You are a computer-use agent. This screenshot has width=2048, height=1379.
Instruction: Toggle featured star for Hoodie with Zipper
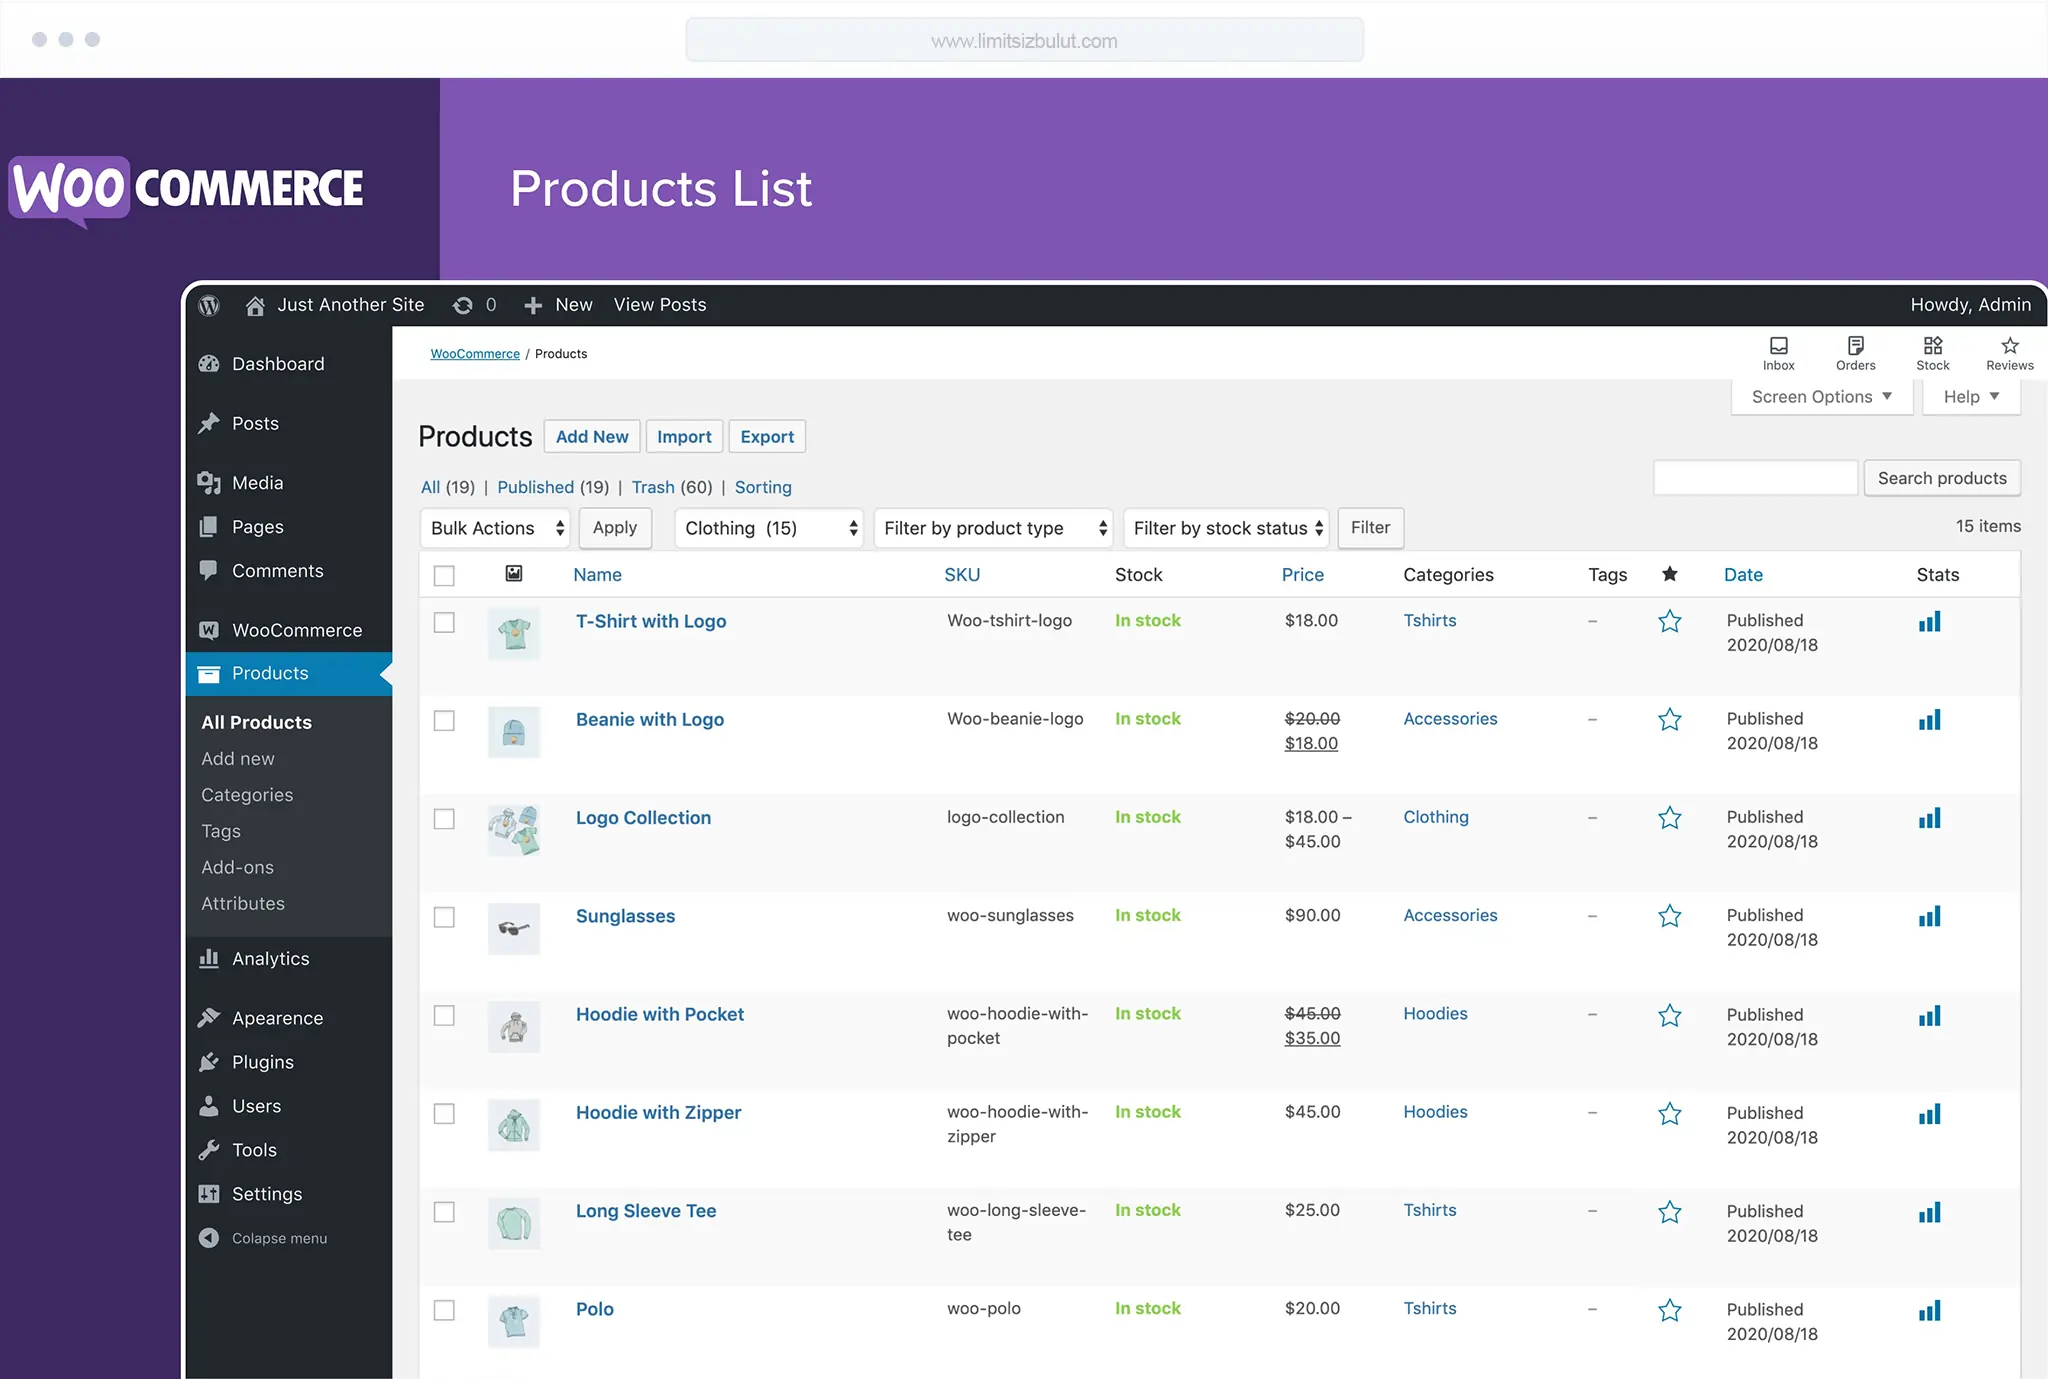coord(1669,1113)
